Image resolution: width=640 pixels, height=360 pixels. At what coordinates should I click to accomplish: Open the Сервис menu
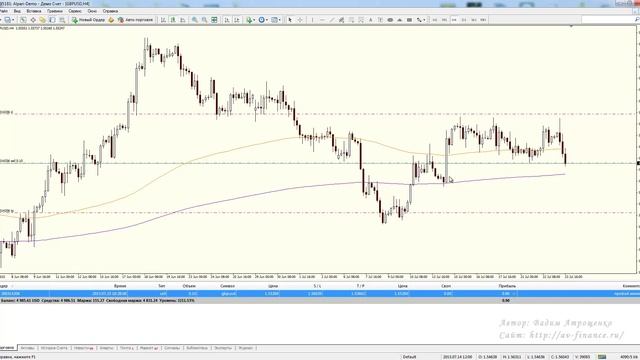(75, 11)
